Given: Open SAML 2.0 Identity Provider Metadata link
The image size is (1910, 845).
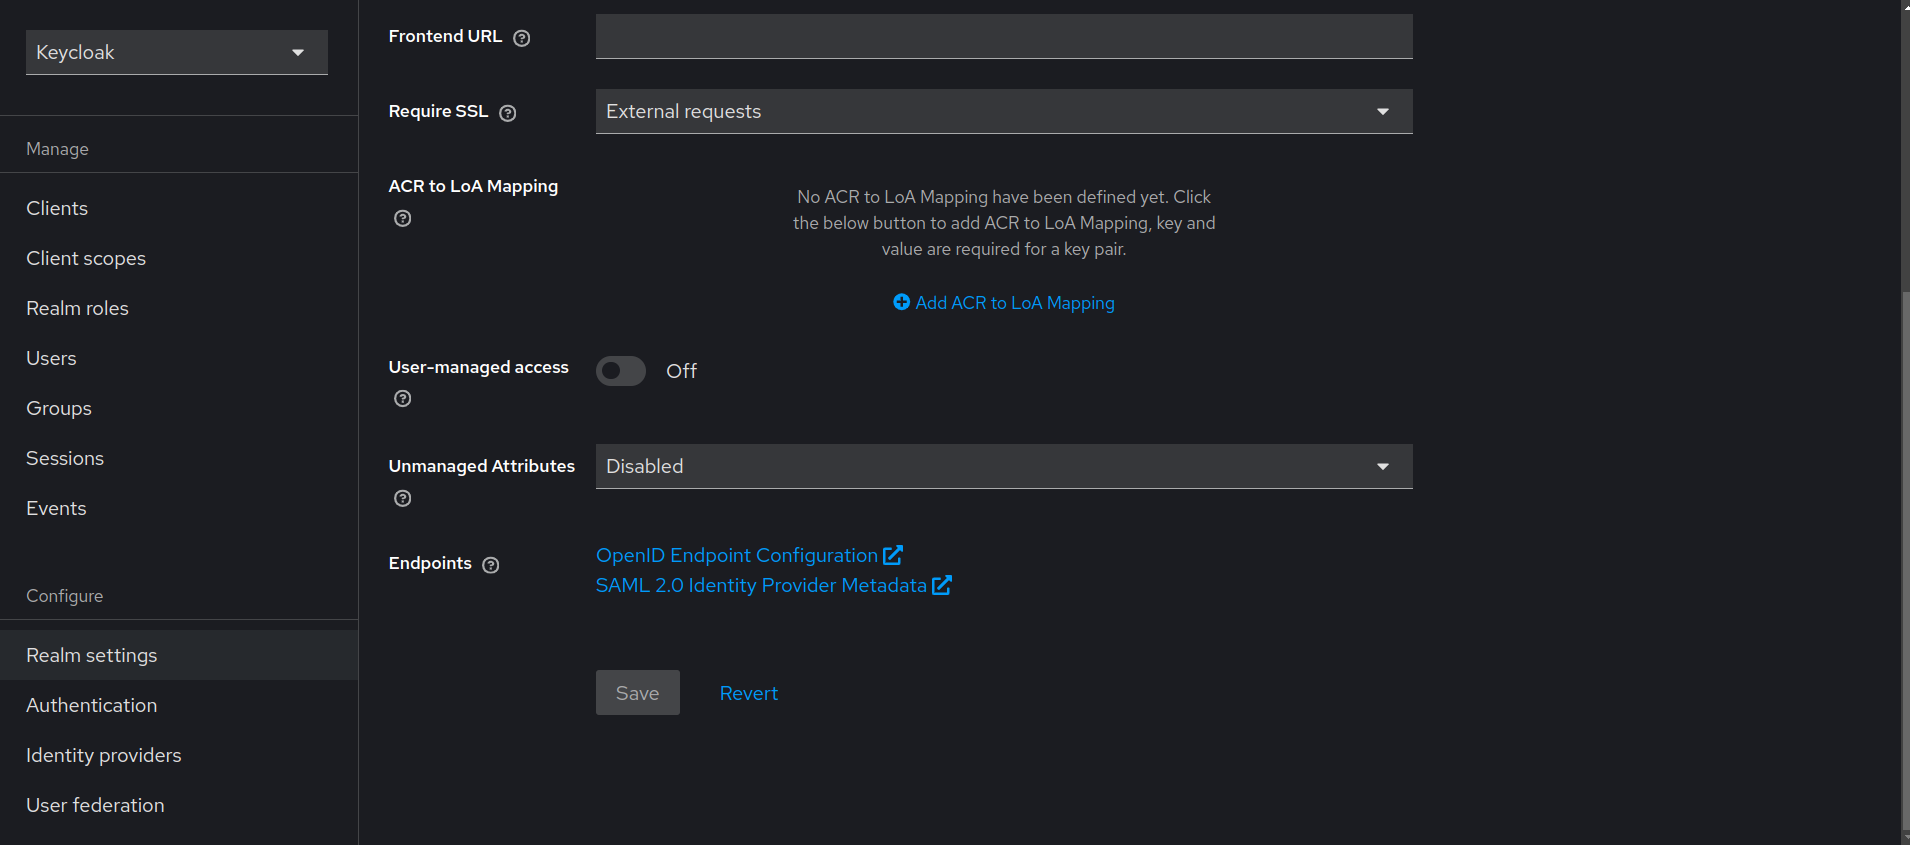Looking at the screenshot, I should pyautogui.click(x=761, y=585).
